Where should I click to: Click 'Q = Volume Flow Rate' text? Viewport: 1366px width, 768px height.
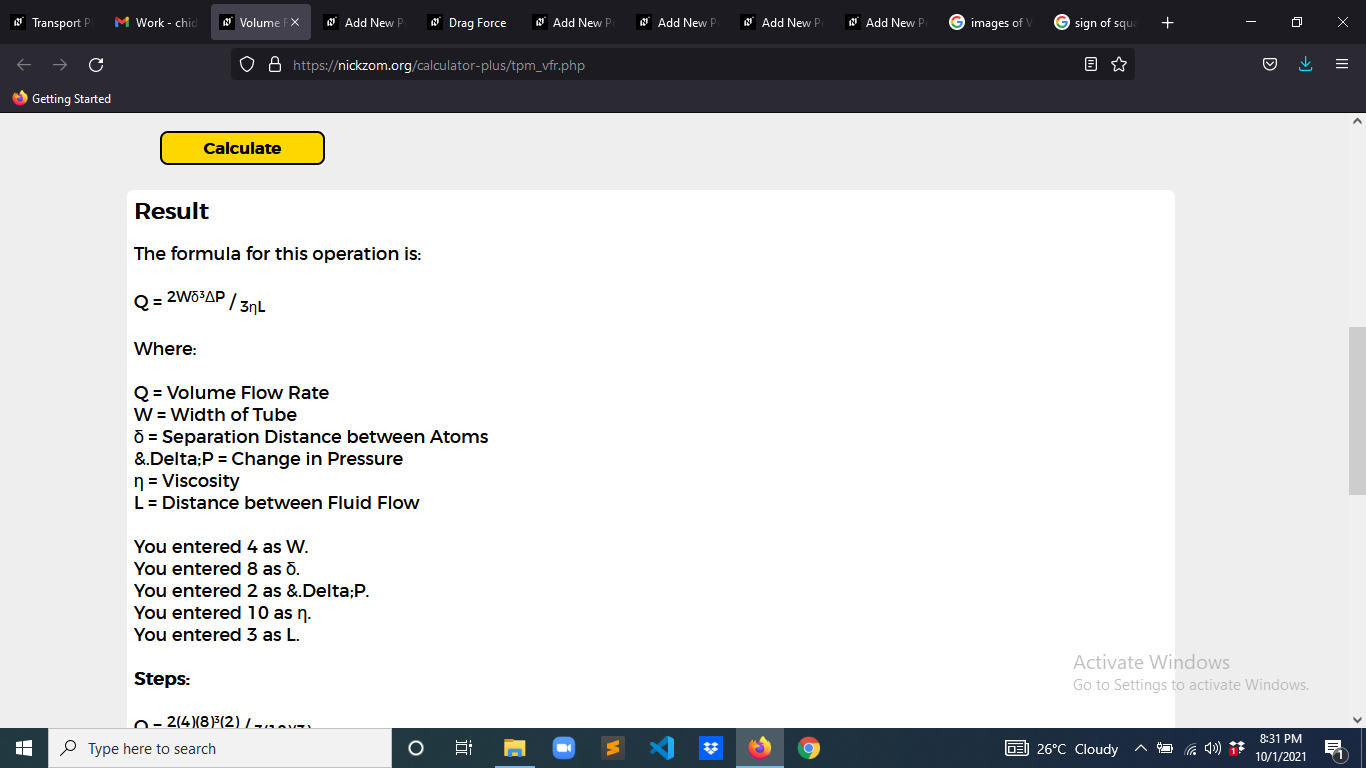pos(231,393)
